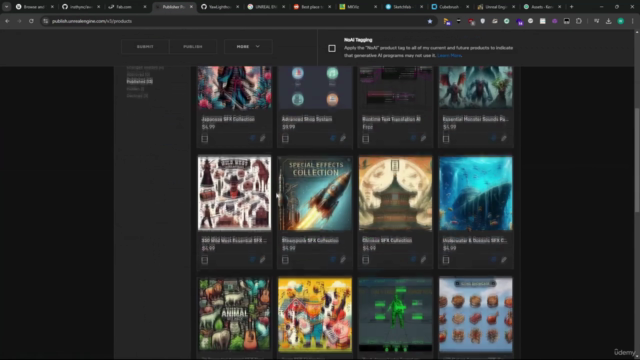Close the Publisher Portal browser tab

coord(191,7)
